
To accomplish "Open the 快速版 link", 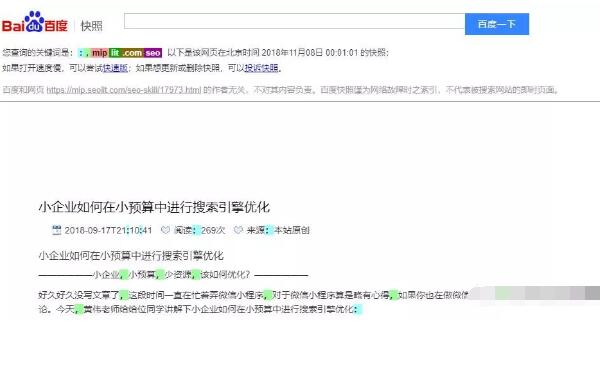I will (115, 68).
